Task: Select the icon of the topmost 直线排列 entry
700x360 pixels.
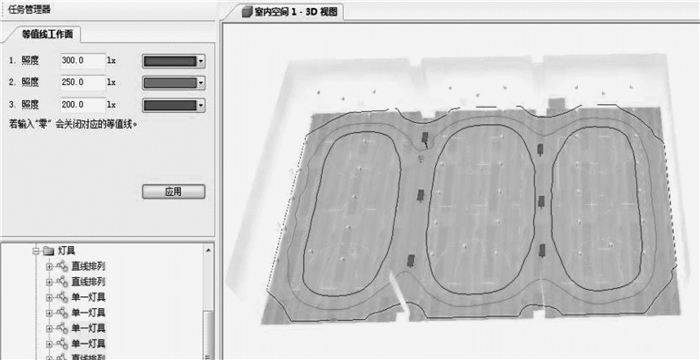Action: (x=62, y=267)
